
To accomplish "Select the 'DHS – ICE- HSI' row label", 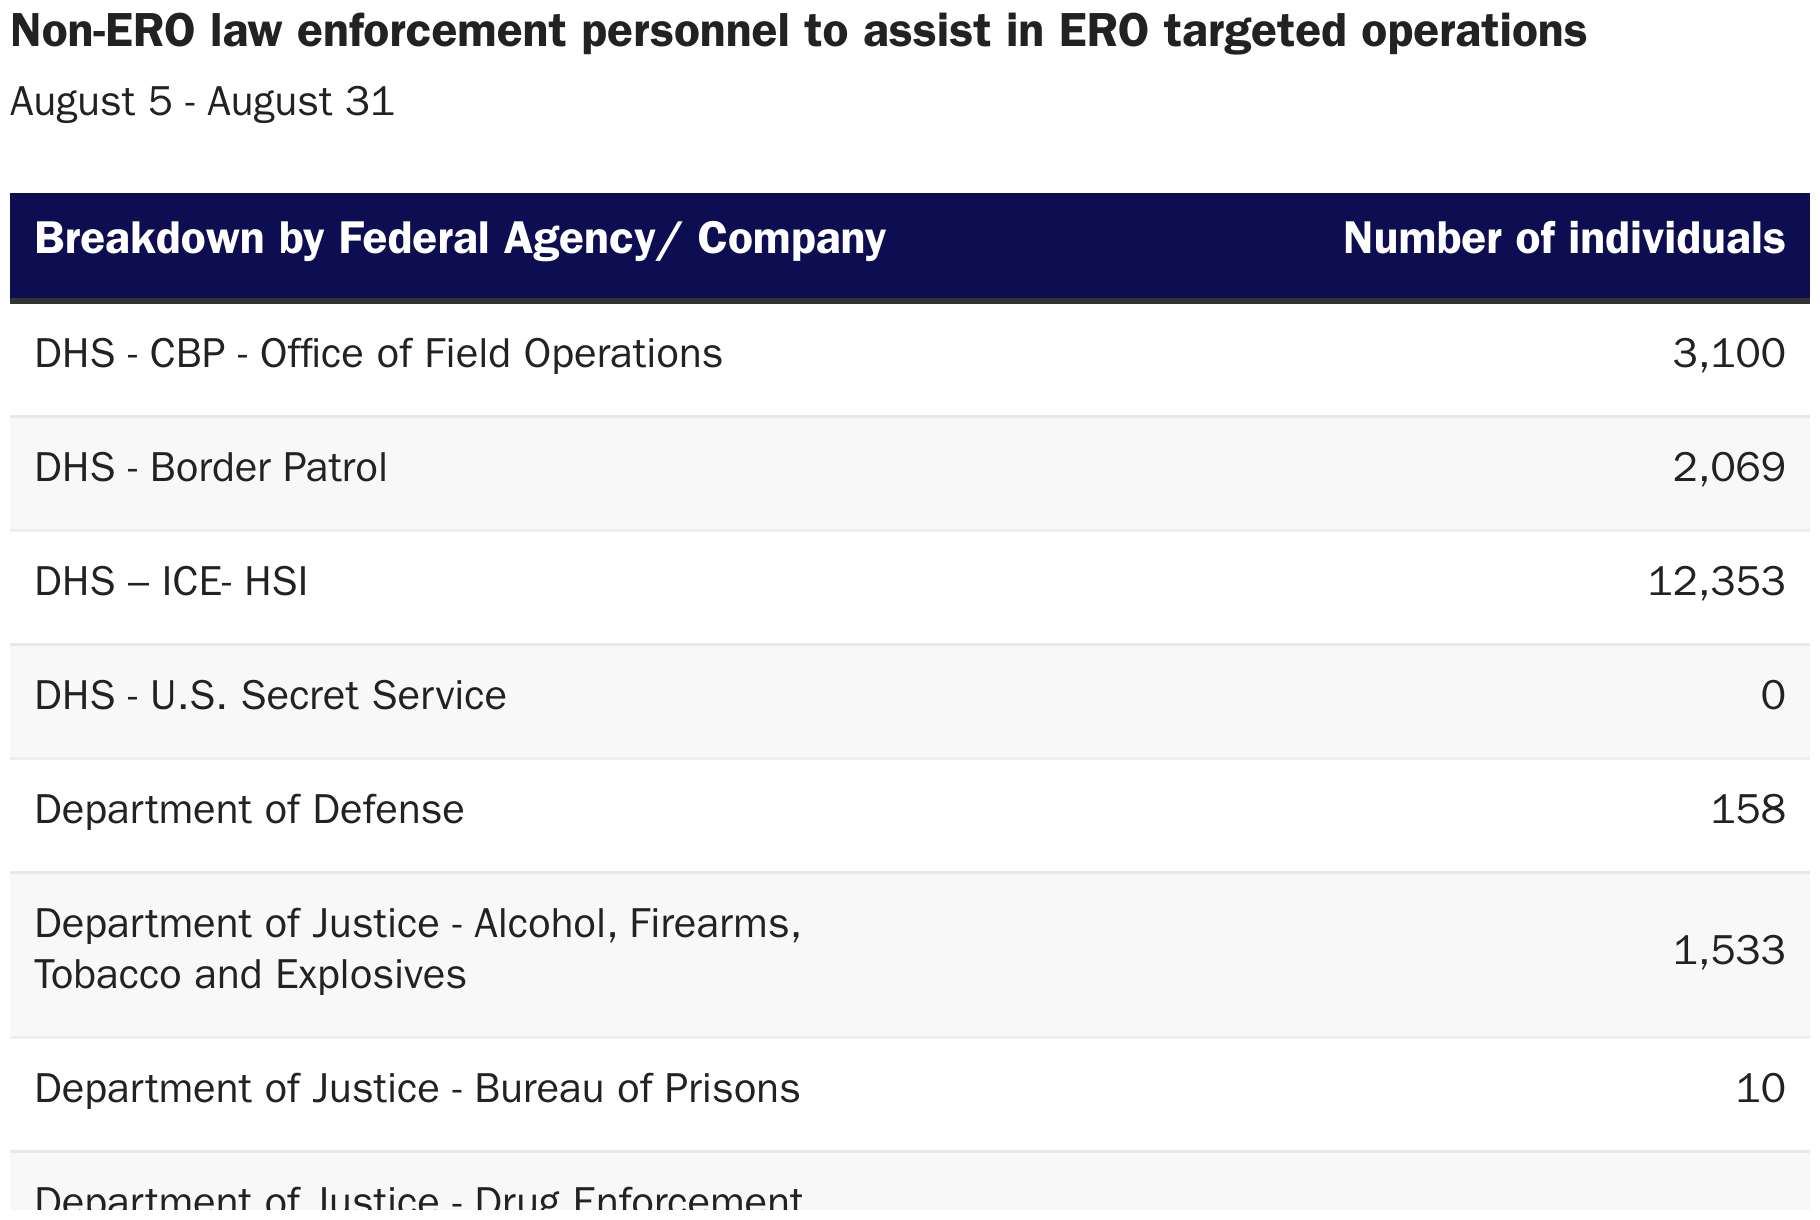I will 171,582.
